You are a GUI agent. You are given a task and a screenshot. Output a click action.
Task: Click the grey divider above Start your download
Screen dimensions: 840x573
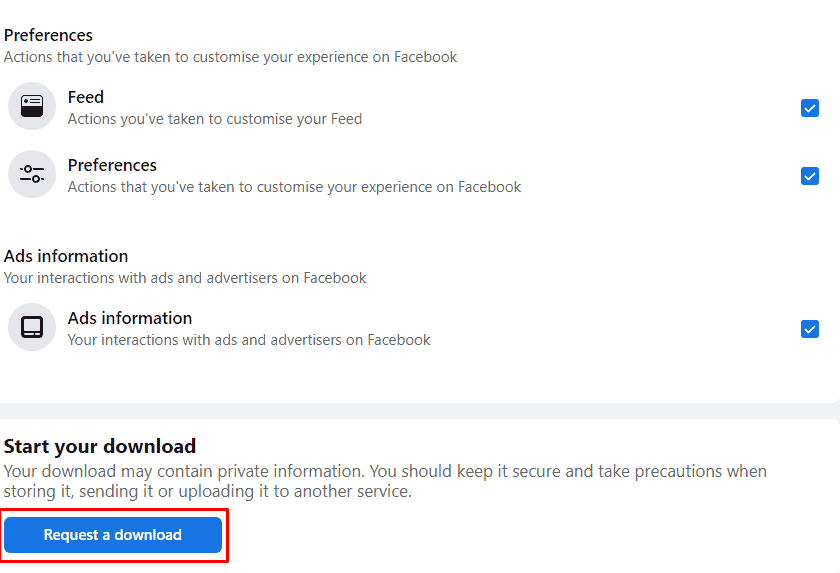click(x=420, y=411)
